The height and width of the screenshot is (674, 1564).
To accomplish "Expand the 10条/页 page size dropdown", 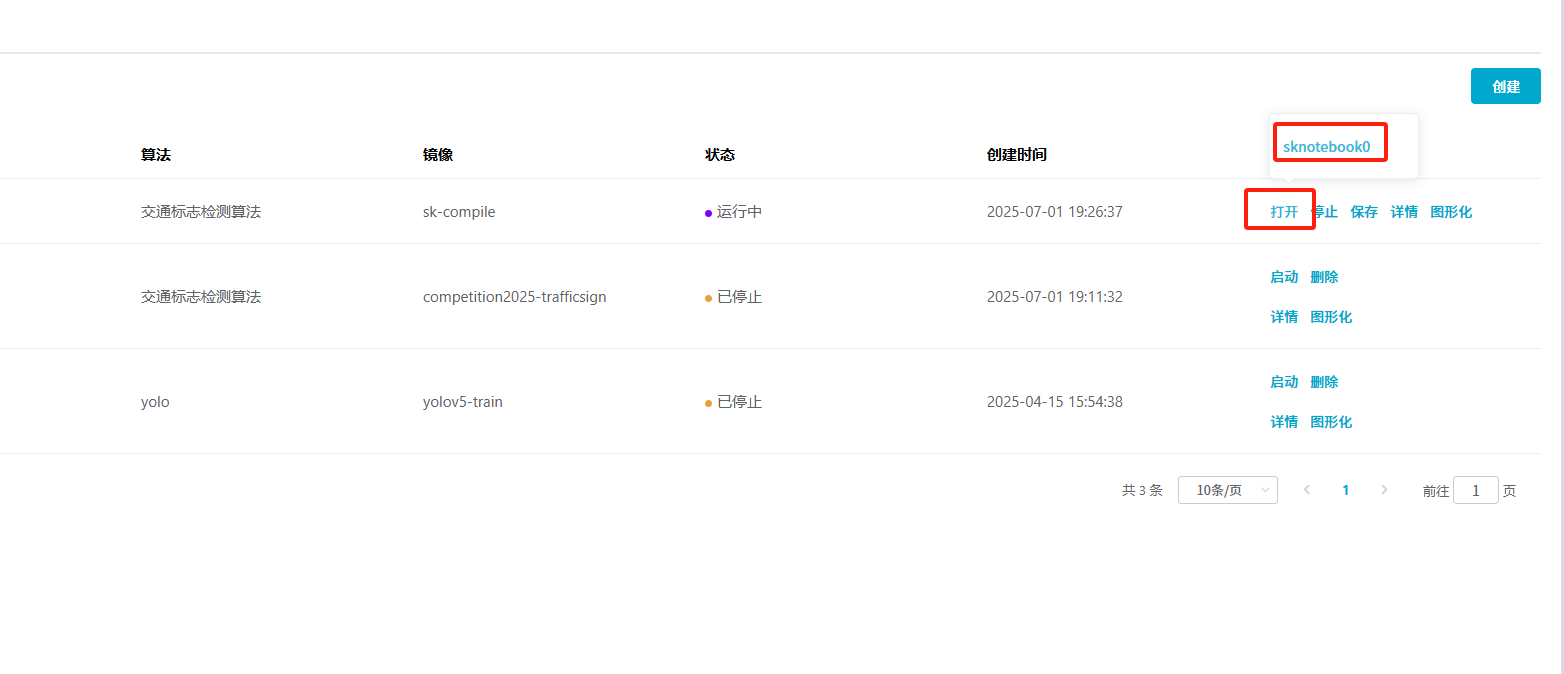I will click(1227, 490).
